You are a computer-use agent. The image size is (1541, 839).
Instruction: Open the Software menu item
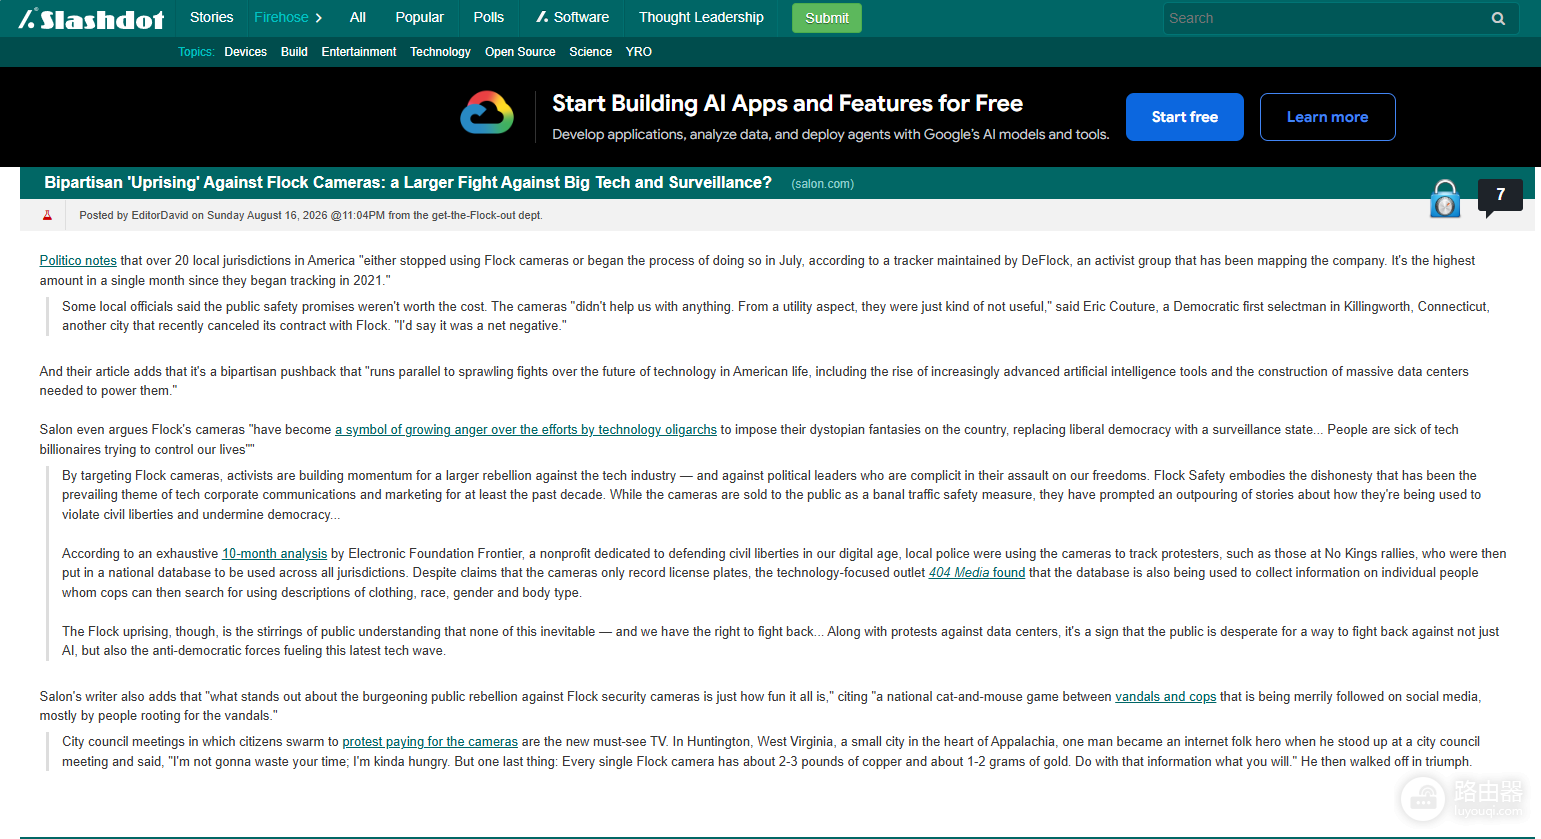click(x=572, y=17)
